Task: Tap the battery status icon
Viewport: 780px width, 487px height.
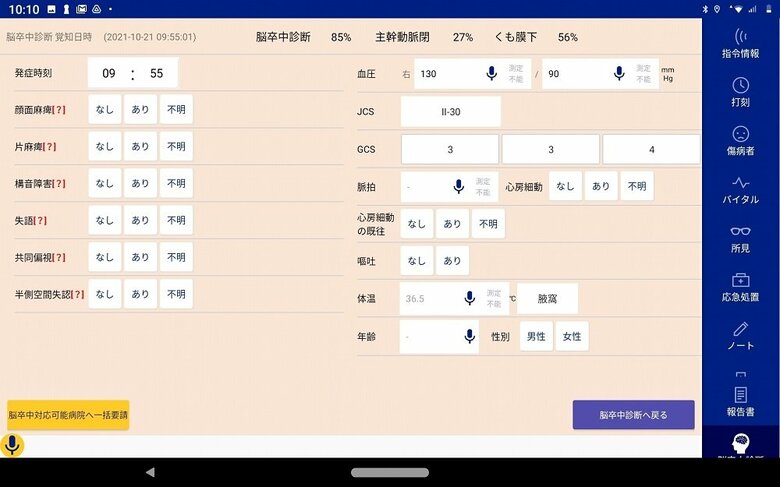Action: pos(769,9)
